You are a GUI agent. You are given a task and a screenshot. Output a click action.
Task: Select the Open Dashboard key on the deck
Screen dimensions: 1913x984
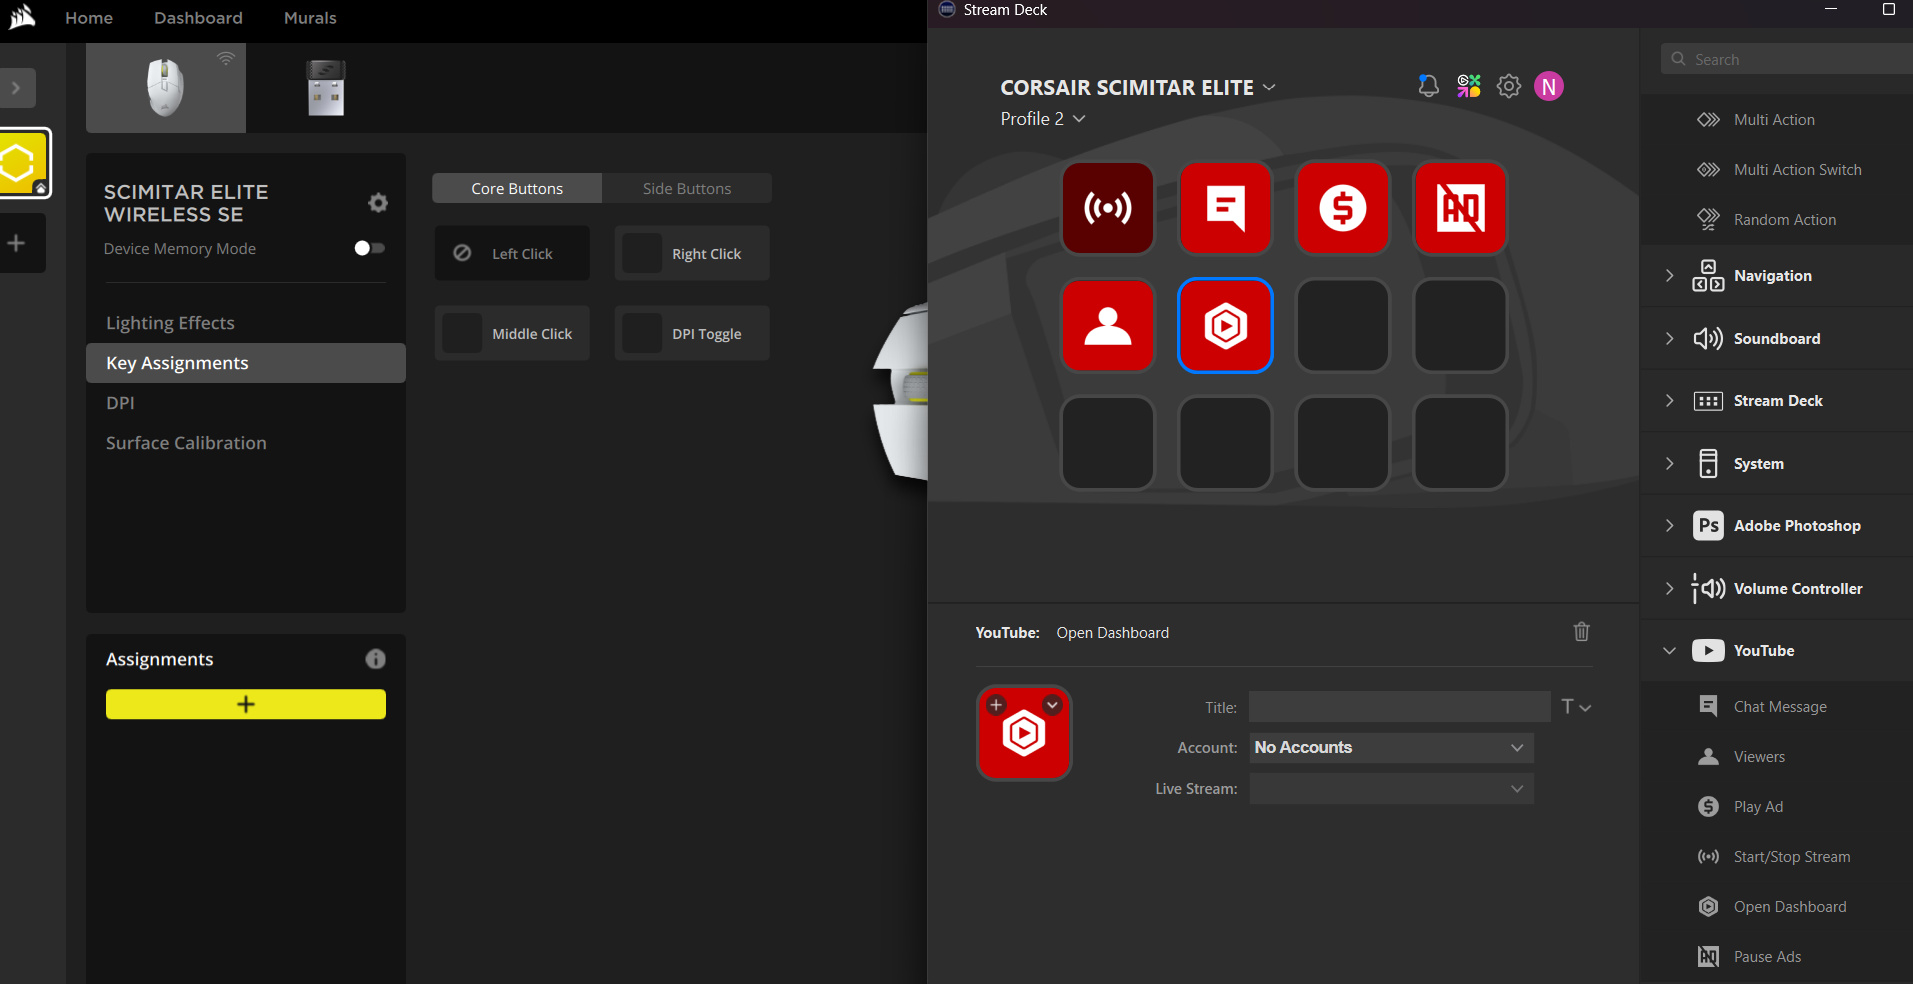pos(1225,326)
